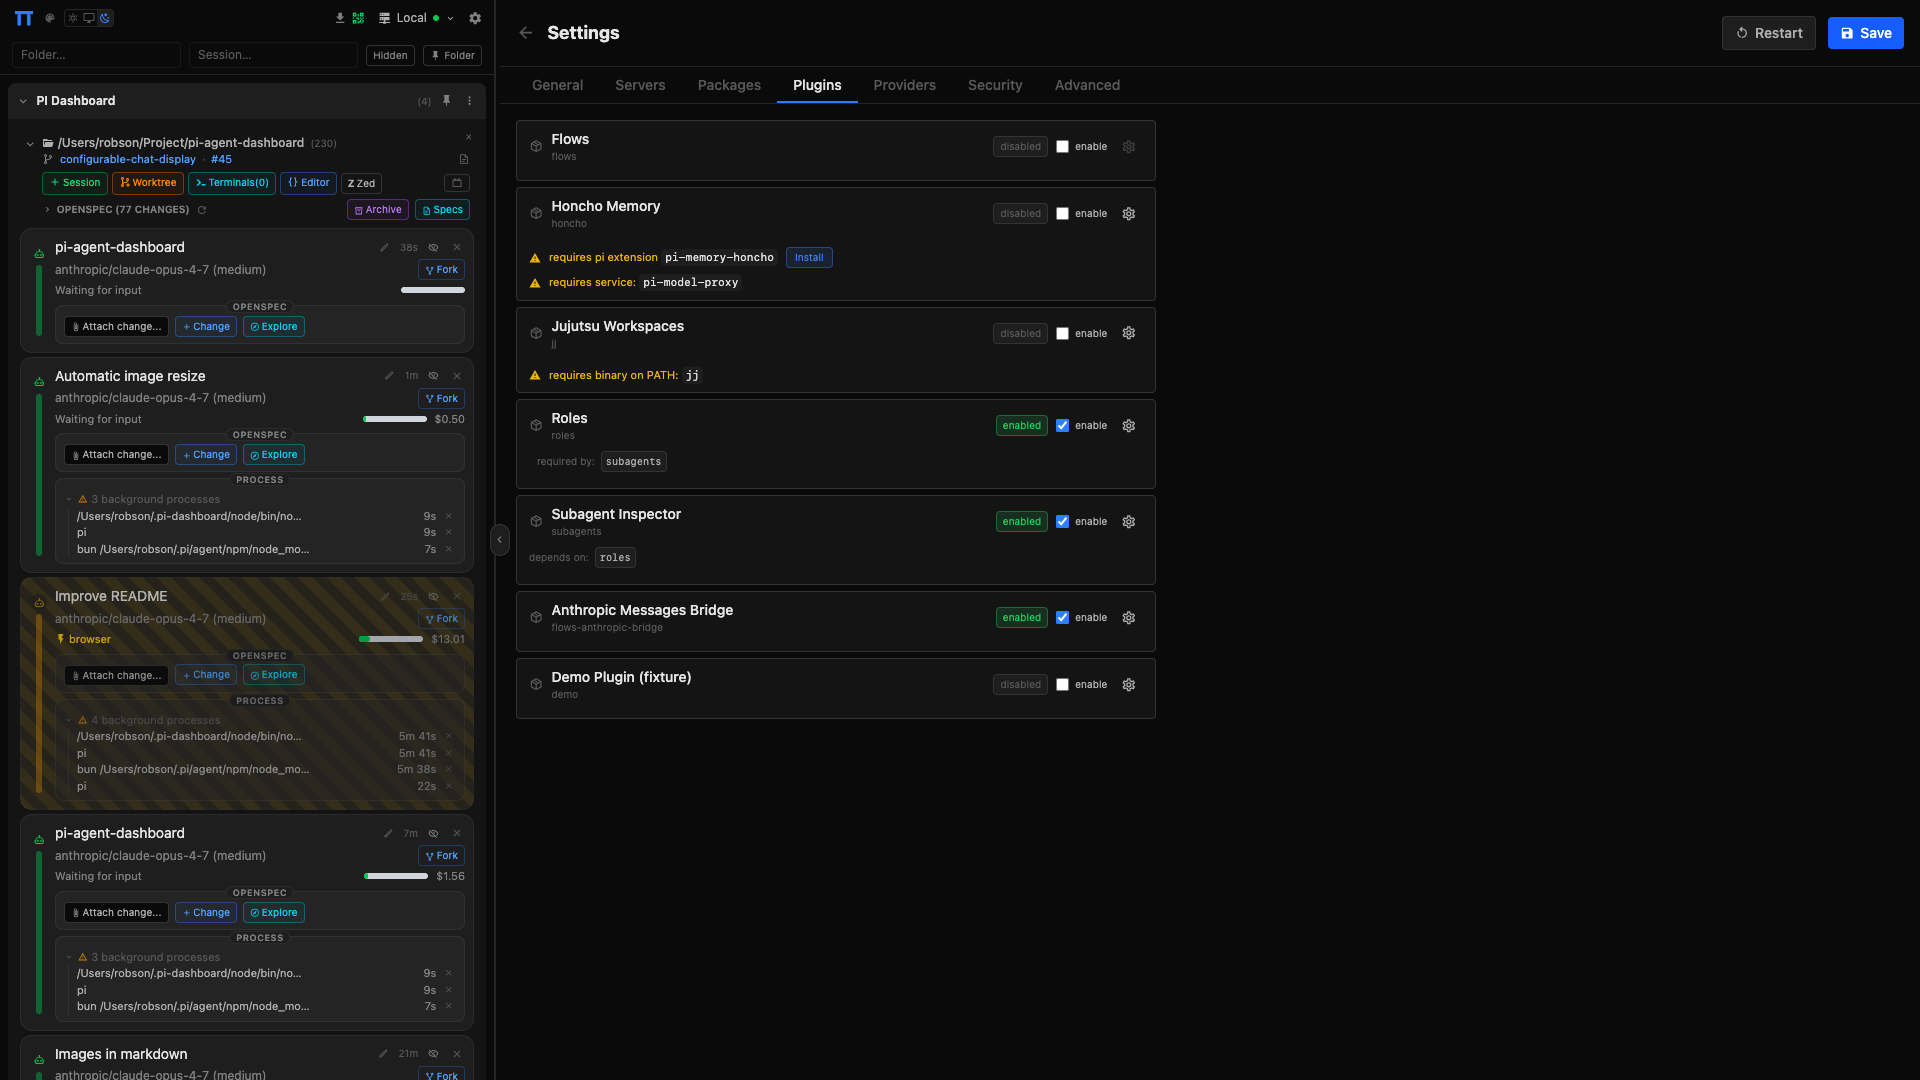Collapse the sidebar using the divider arrow
The width and height of the screenshot is (1920, 1080).
click(500, 540)
